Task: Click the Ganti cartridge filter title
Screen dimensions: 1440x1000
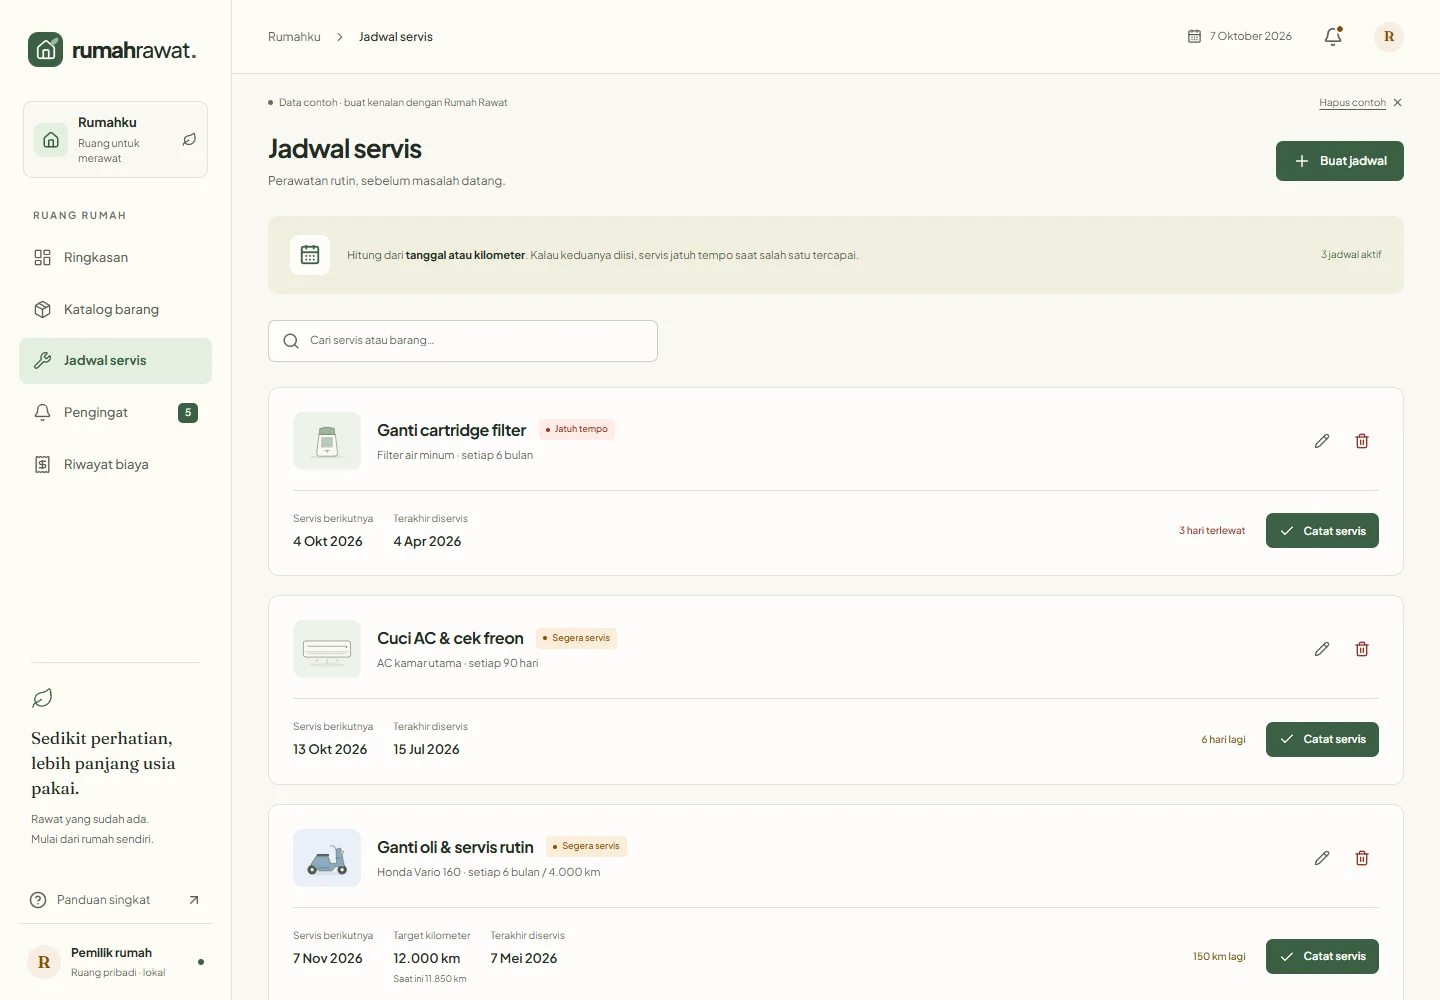Action: [451, 430]
